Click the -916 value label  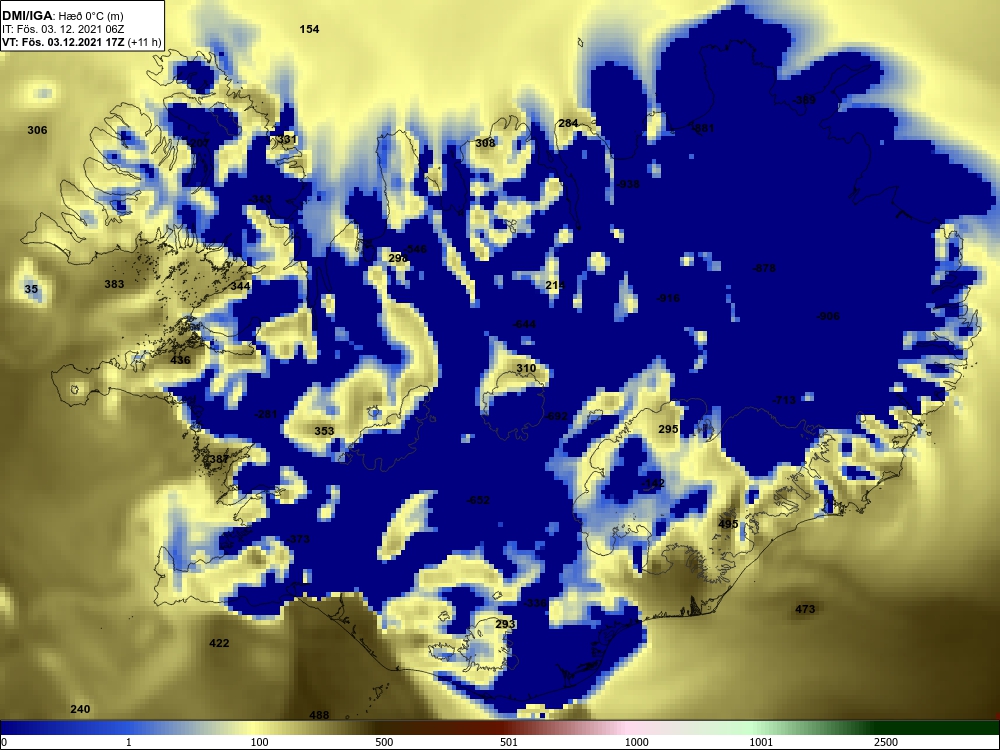click(668, 298)
